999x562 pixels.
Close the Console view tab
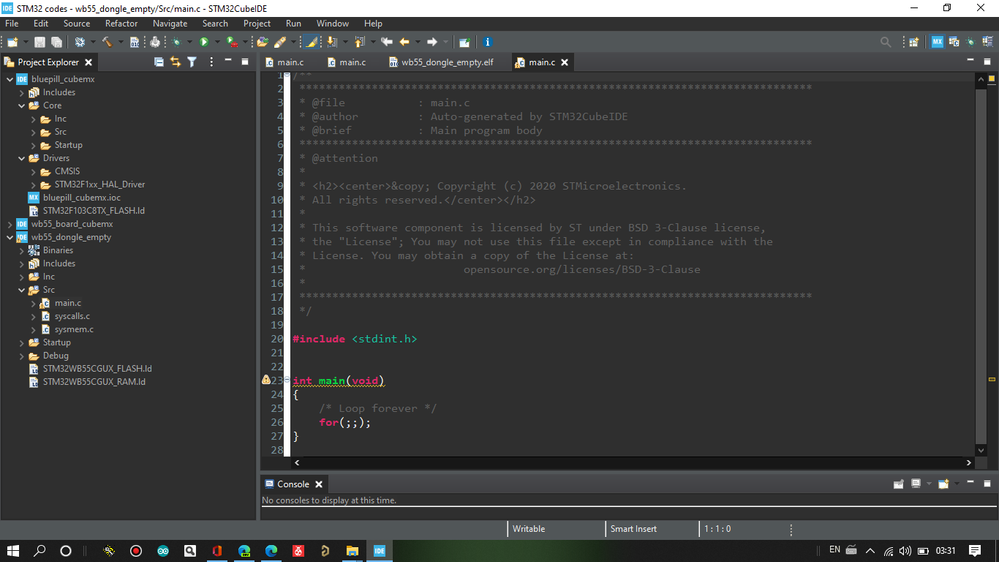tap(319, 484)
